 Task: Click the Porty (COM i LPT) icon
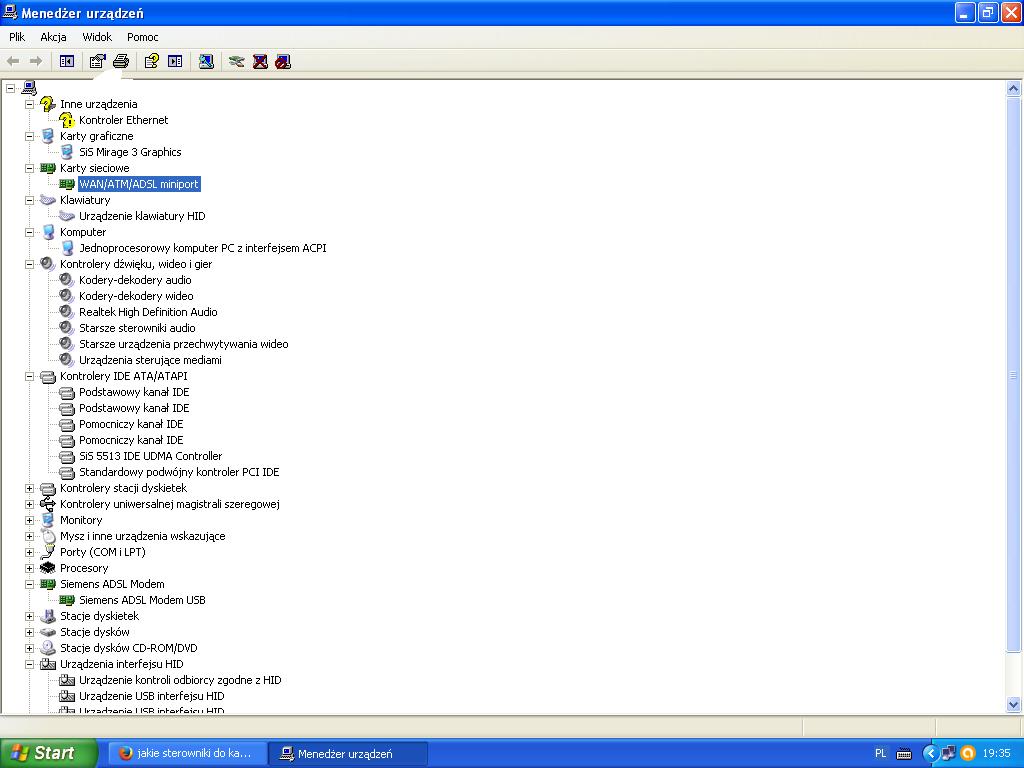coord(48,552)
